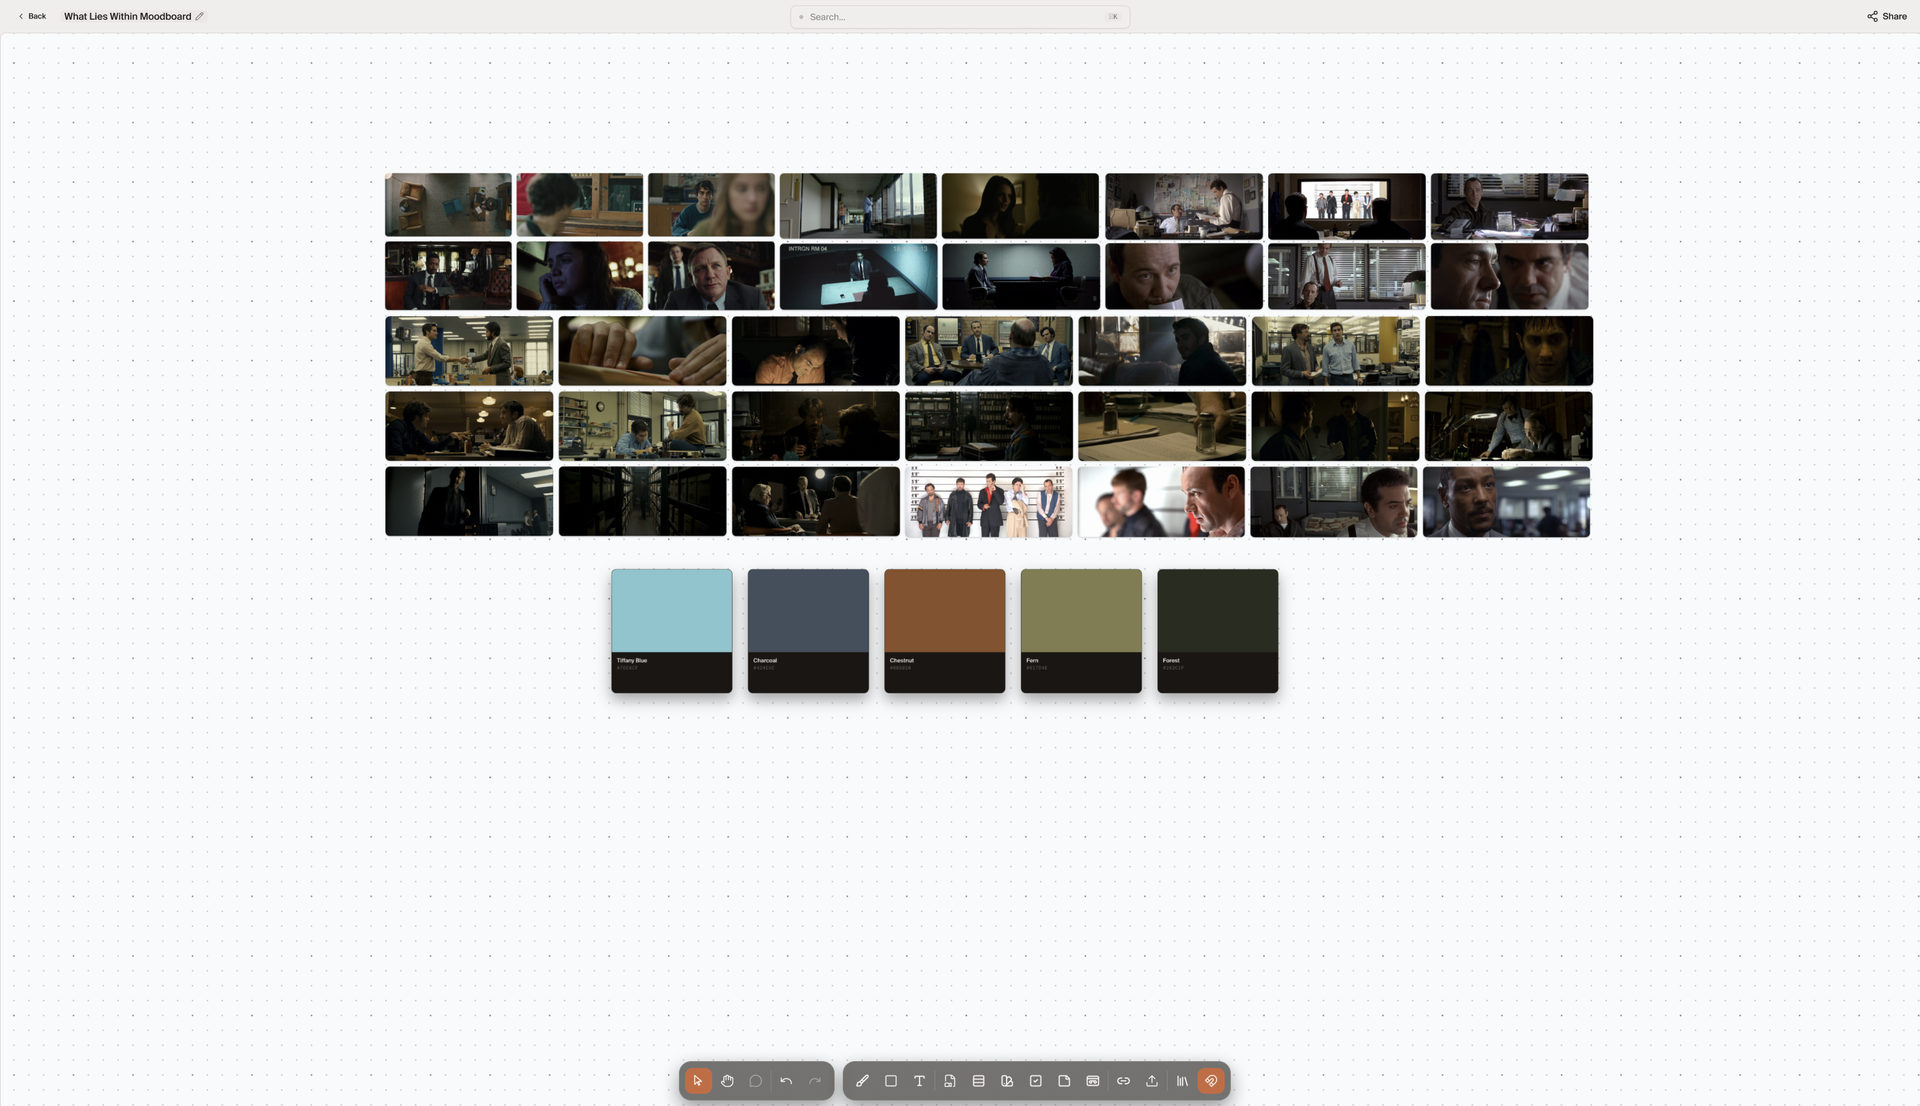
Task: Toggle the magnet snapping option
Action: click(x=1211, y=1081)
